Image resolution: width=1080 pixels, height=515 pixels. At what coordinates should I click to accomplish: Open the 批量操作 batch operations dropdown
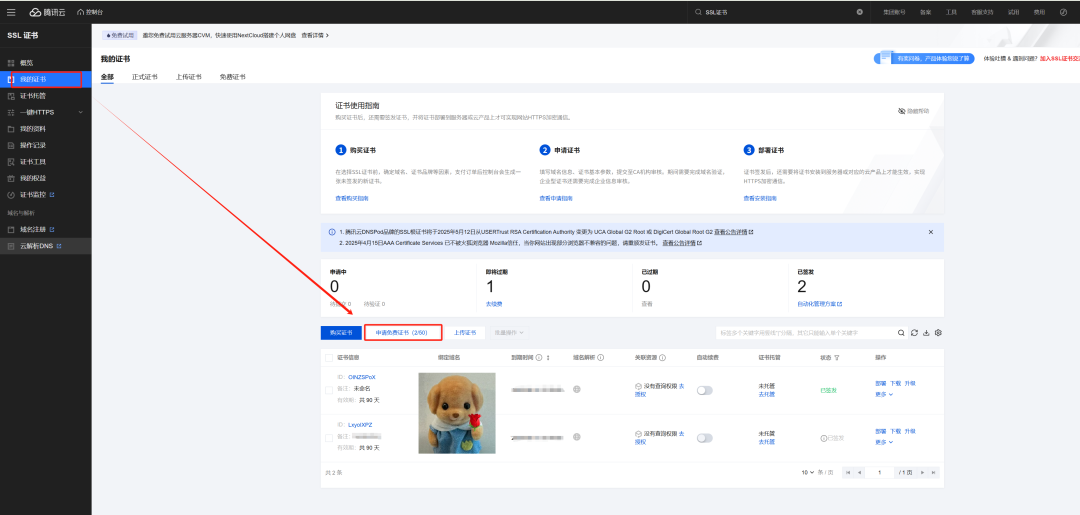509,332
